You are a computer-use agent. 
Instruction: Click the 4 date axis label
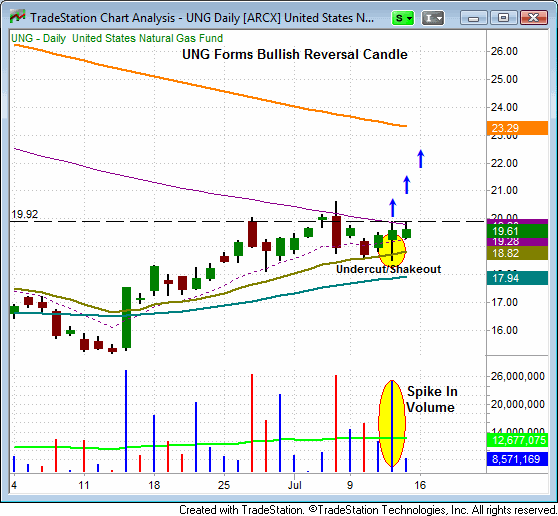(x=14, y=485)
